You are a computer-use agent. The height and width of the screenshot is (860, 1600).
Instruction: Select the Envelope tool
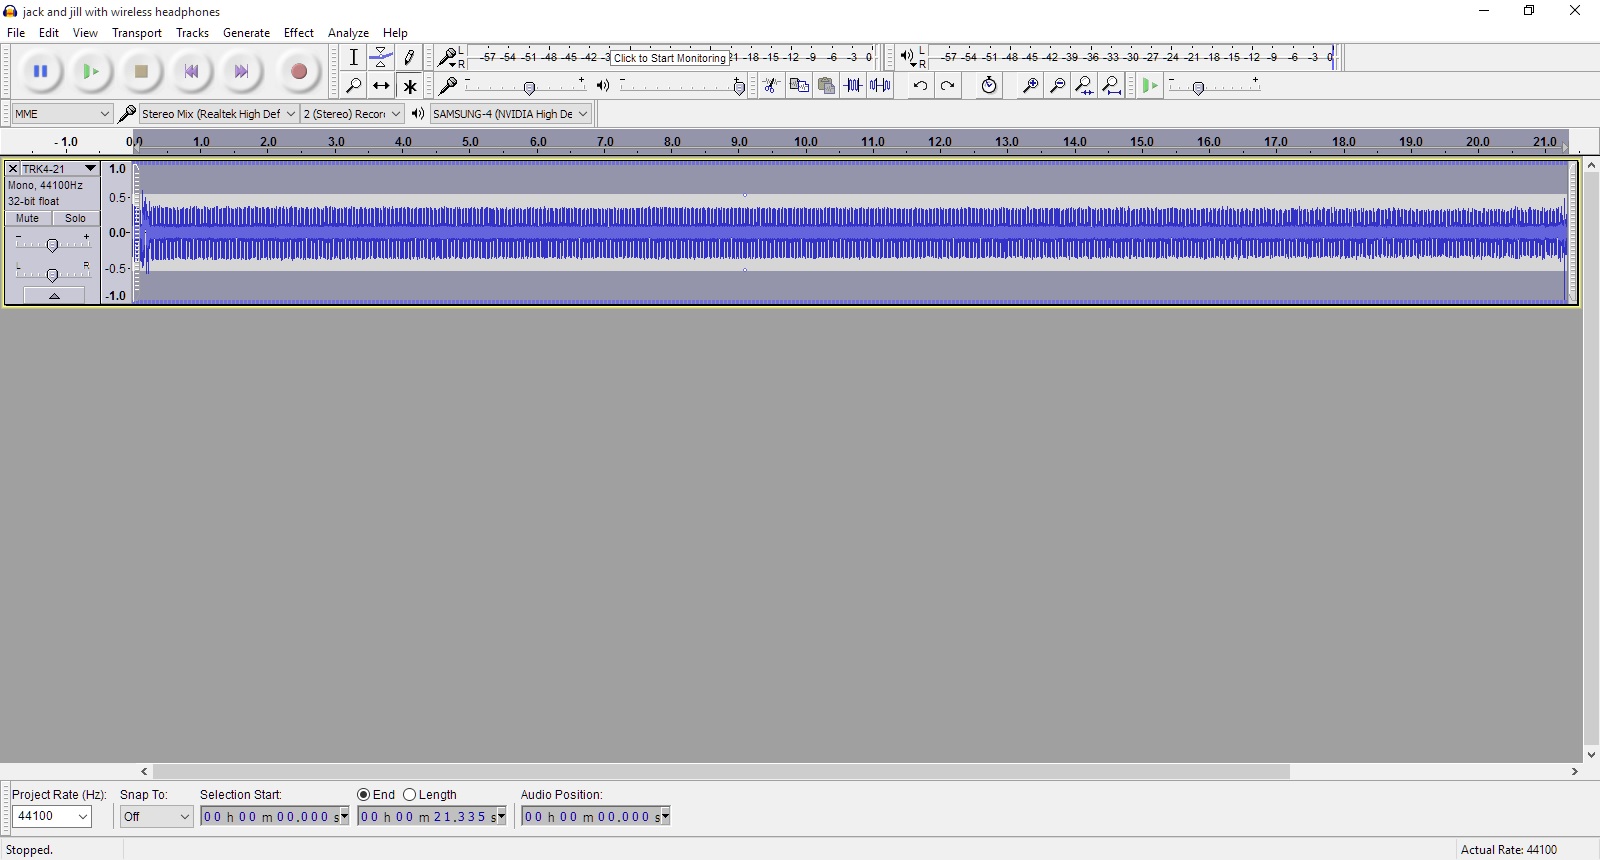point(381,58)
